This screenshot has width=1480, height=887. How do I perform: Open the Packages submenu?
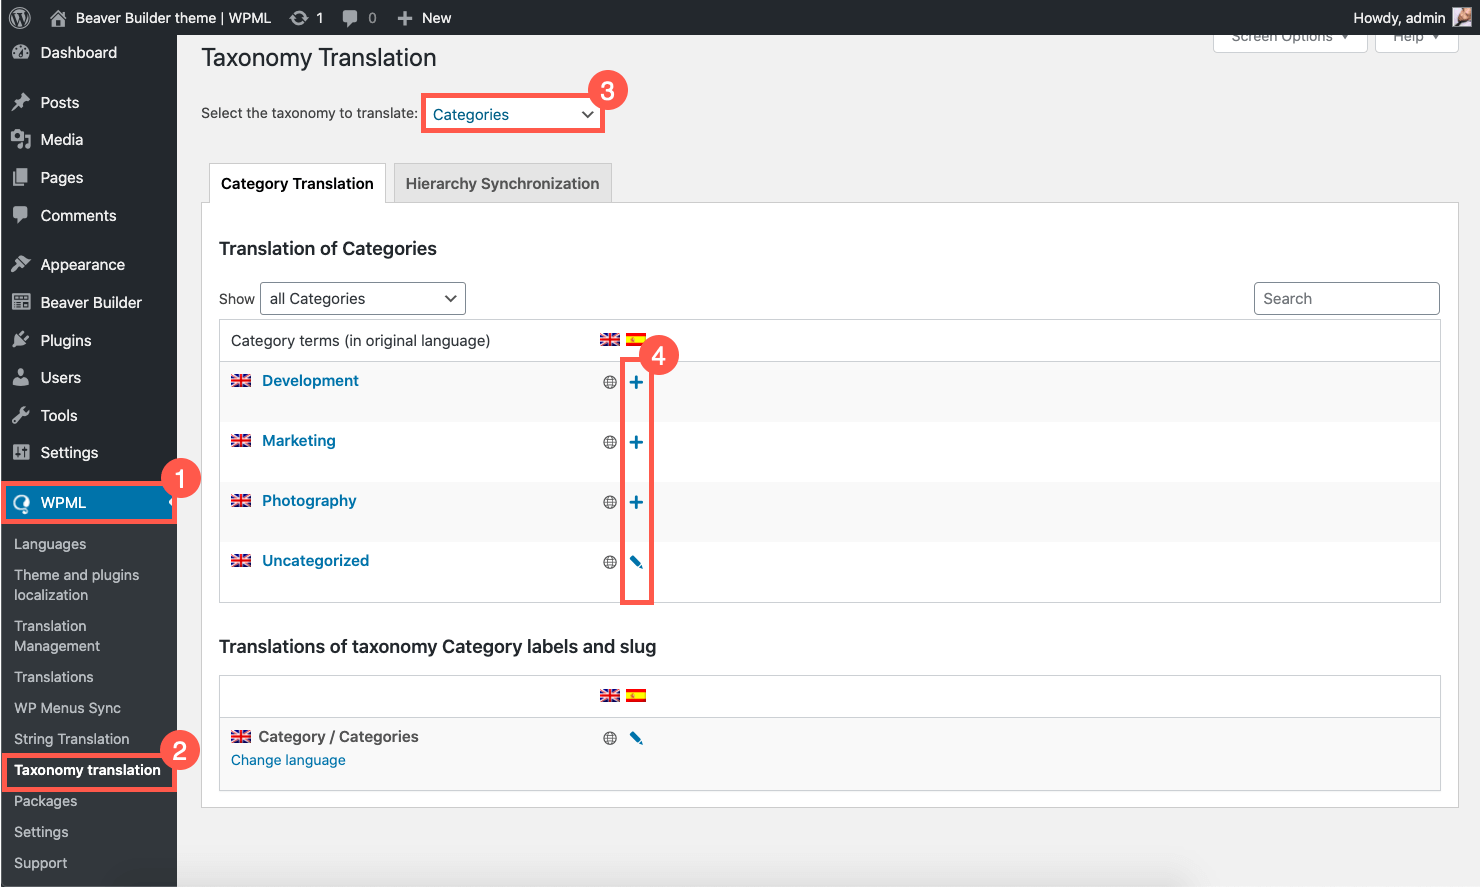45,801
